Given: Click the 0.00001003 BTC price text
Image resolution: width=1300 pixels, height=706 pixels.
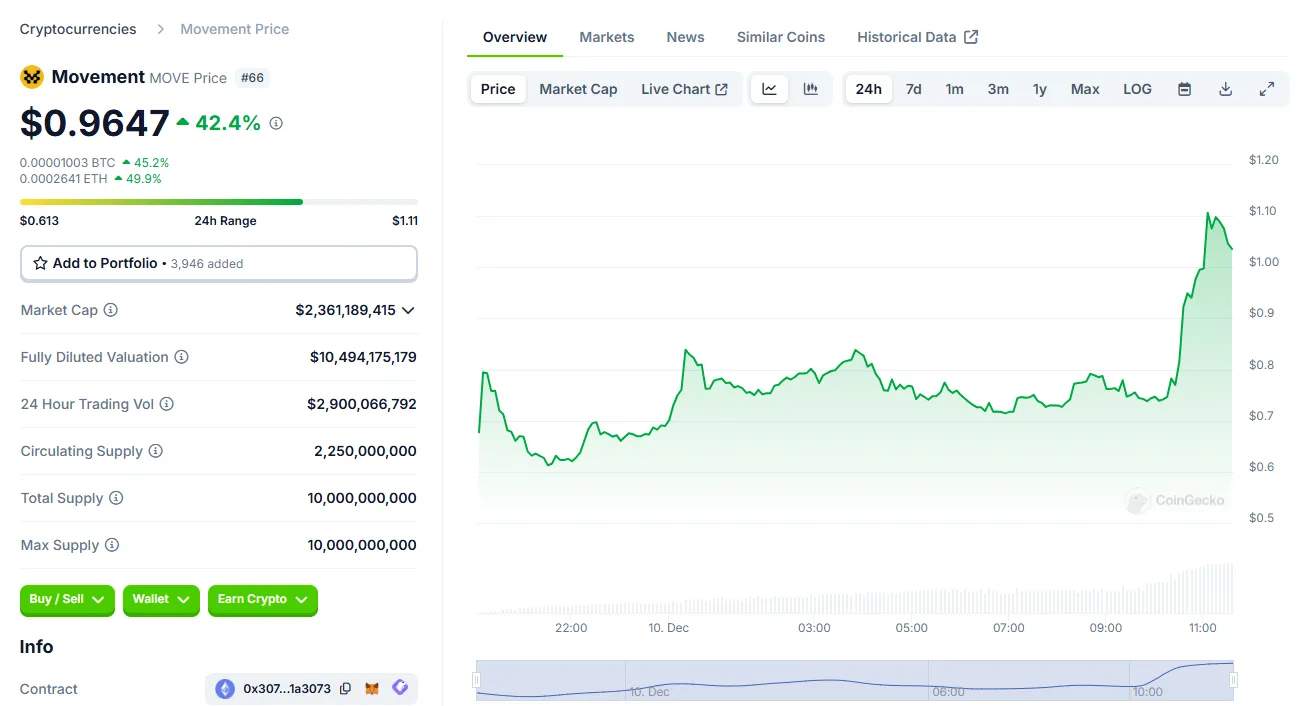Looking at the screenshot, I should click(x=68, y=162).
